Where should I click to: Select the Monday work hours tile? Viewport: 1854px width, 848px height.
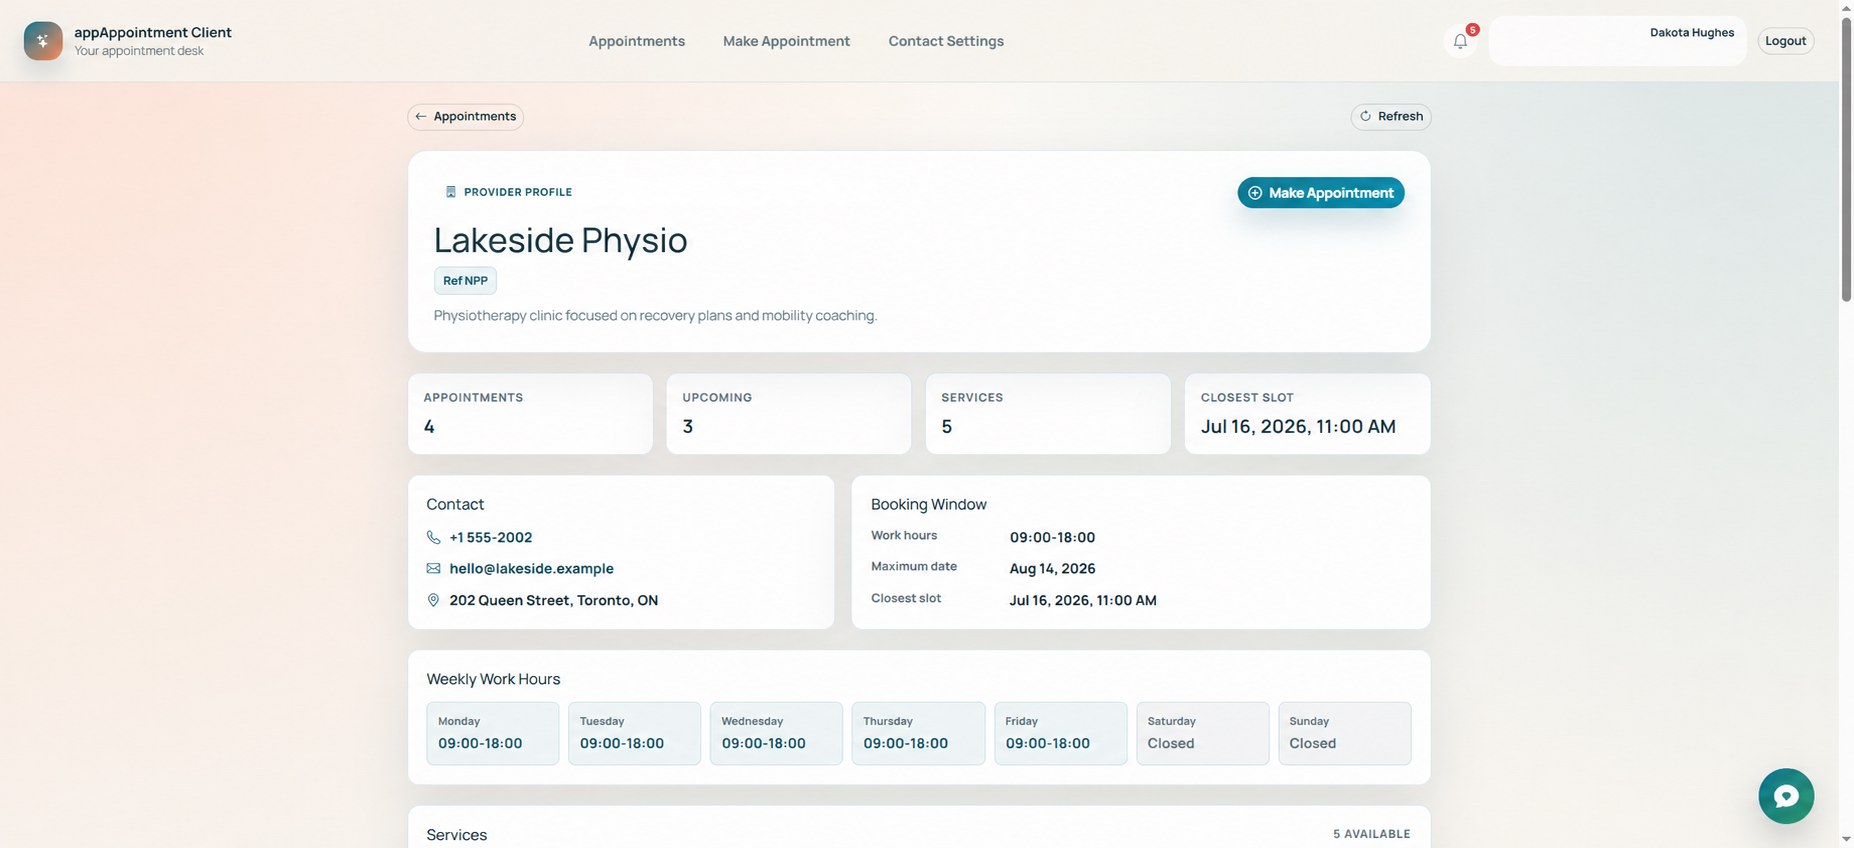point(493,733)
